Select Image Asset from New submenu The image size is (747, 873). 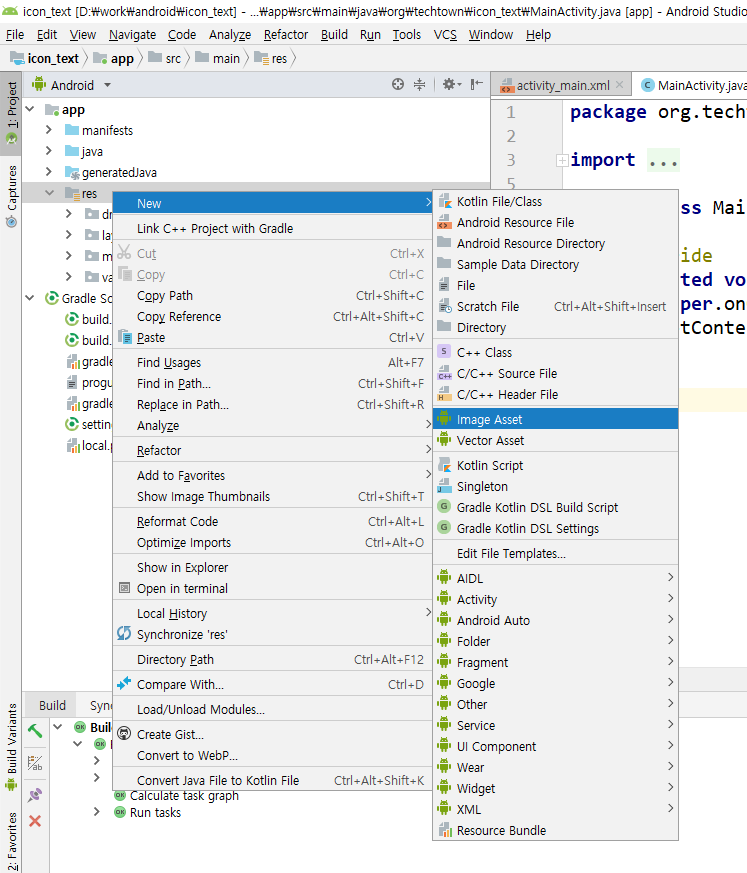click(x=555, y=419)
